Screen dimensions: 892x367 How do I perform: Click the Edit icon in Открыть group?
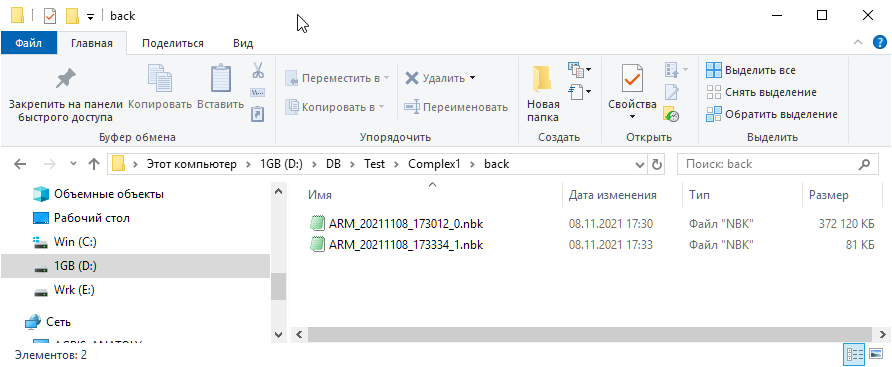[672, 92]
